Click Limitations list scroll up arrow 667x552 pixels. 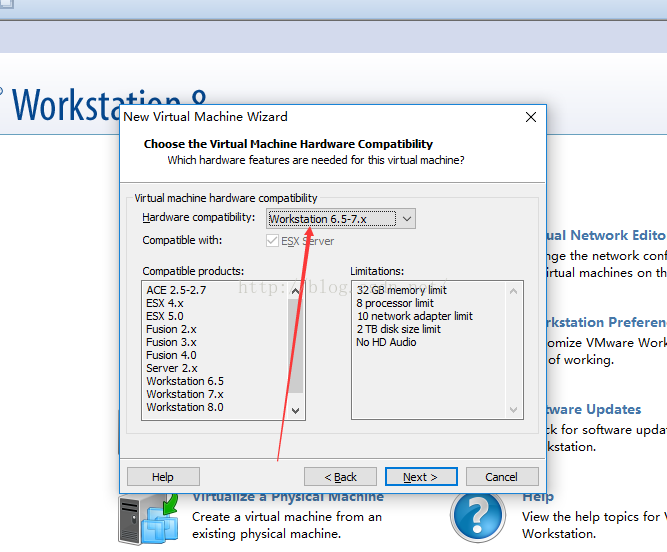(513, 291)
